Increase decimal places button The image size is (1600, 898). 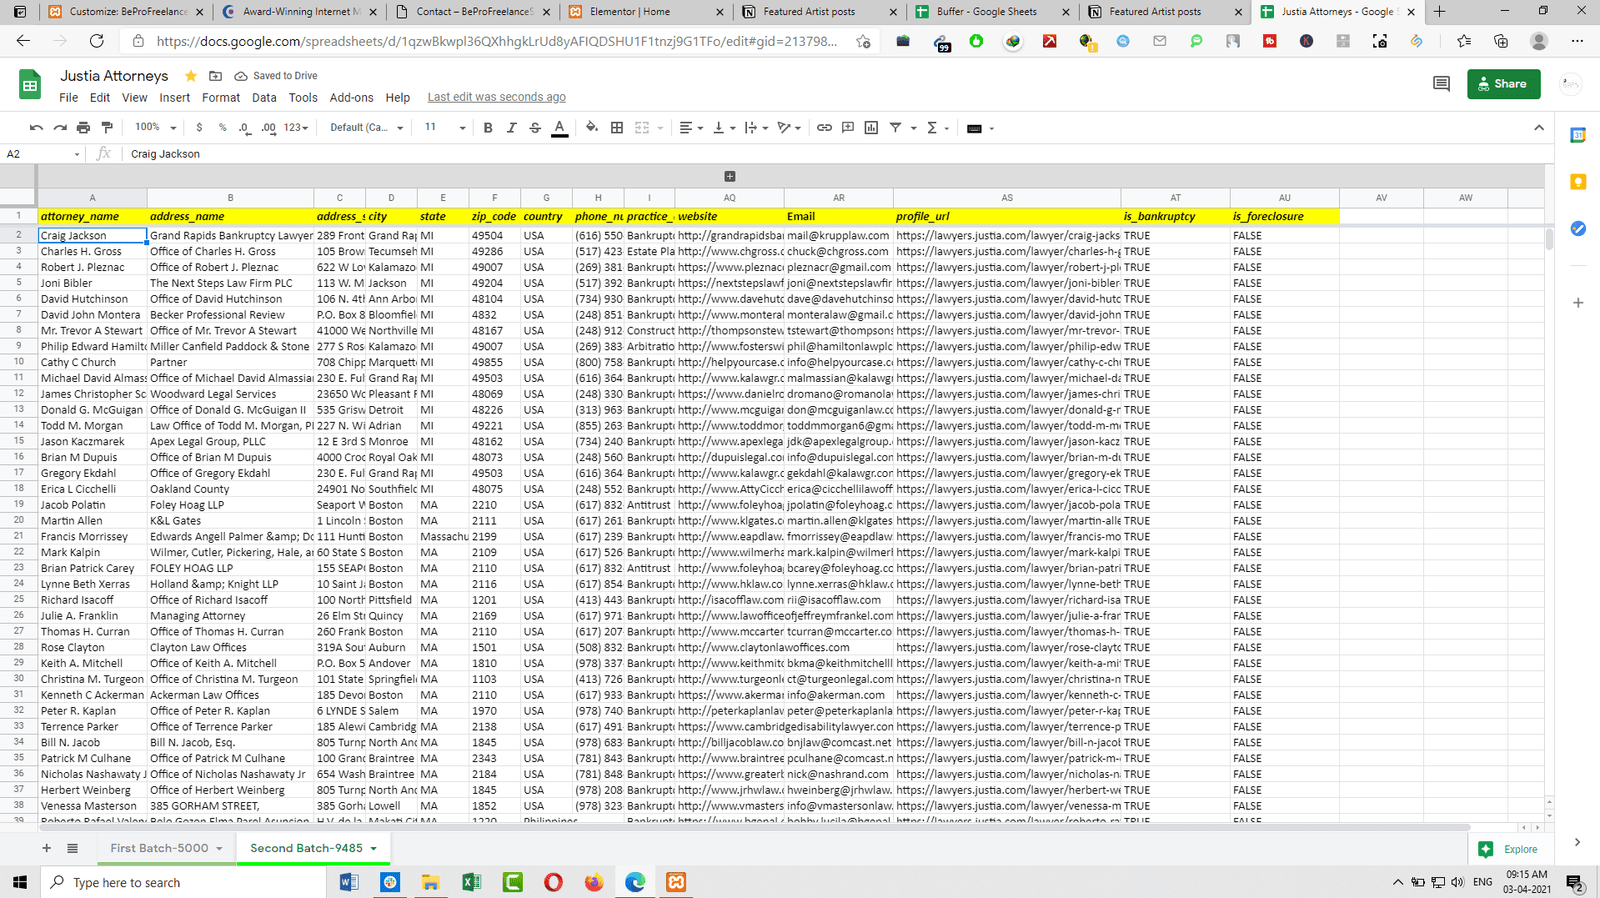tap(268, 128)
